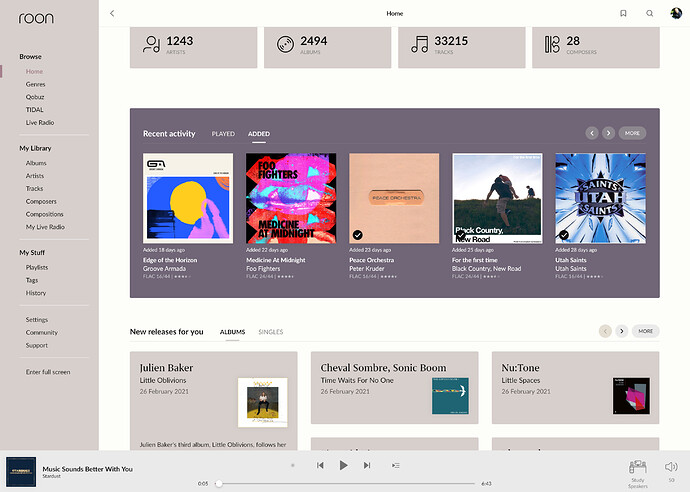Open Community in sidebar
690x492 pixels.
tap(41, 332)
